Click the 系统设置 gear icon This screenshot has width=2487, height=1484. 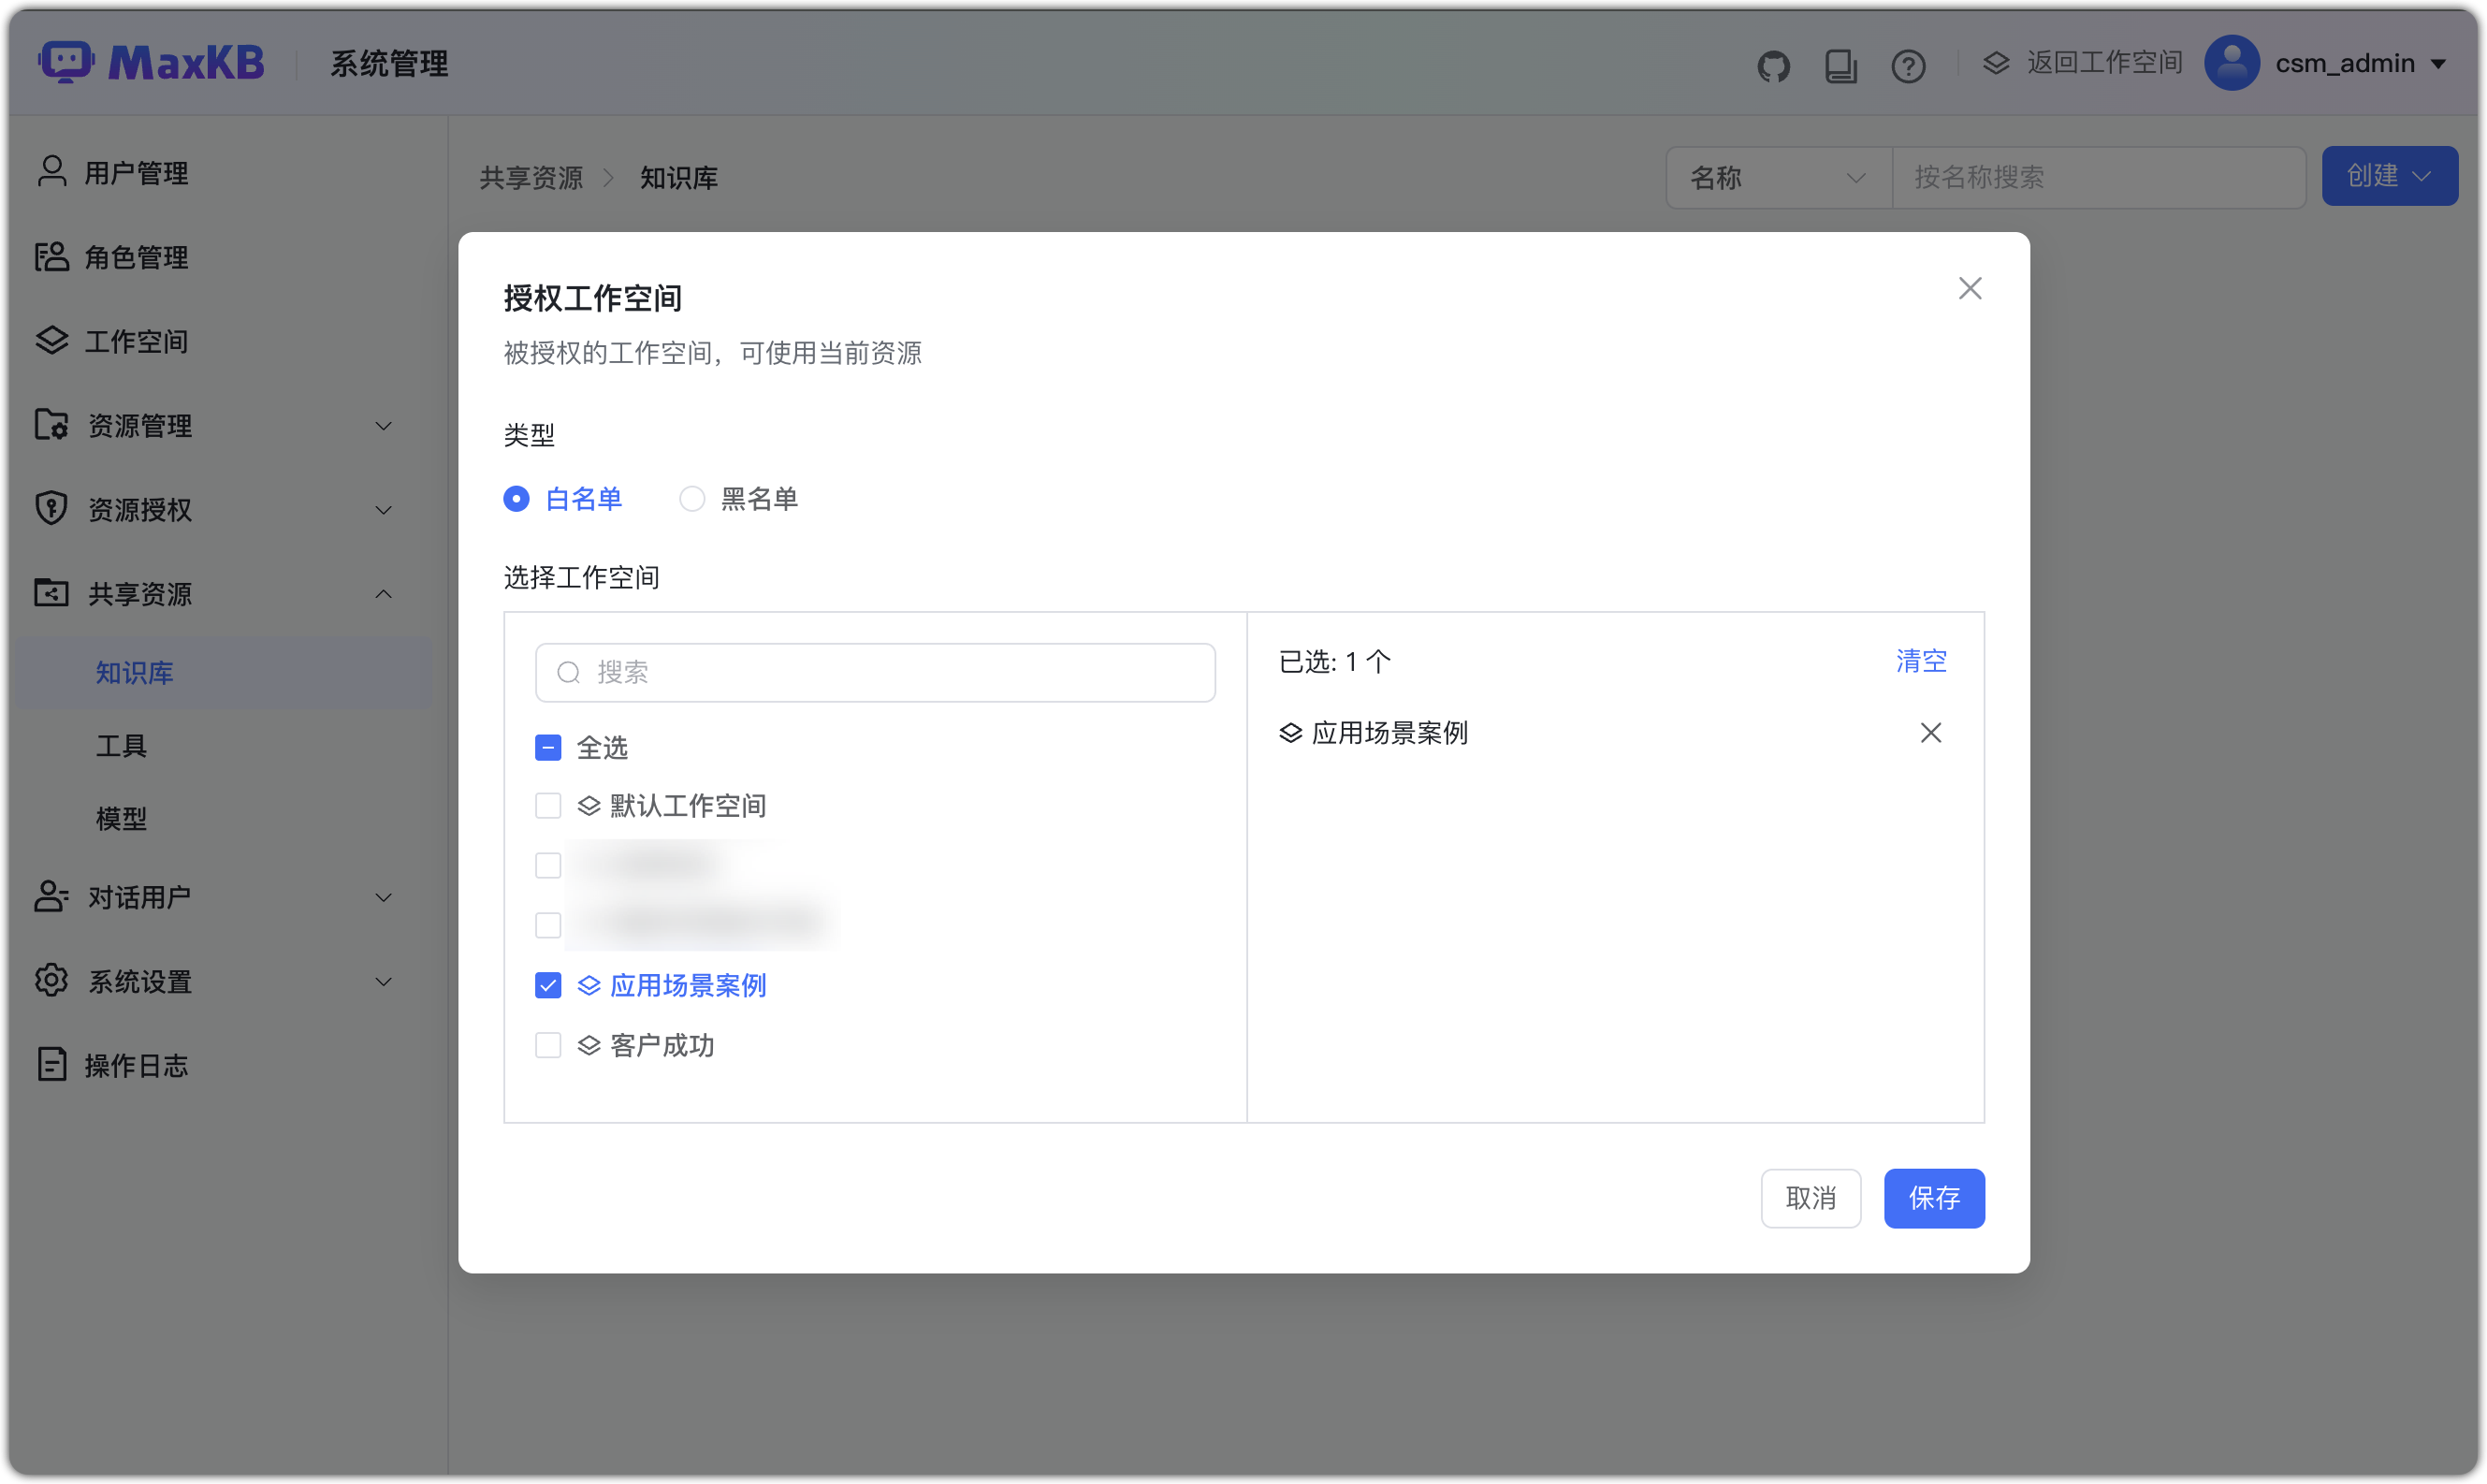(52, 981)
